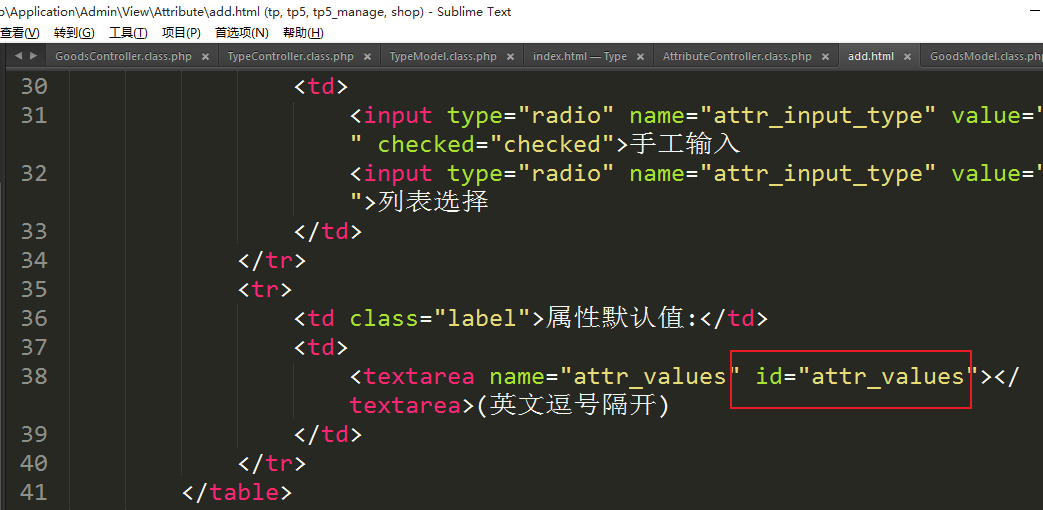Close the GoodsController.class.php tab

(205, 57)
